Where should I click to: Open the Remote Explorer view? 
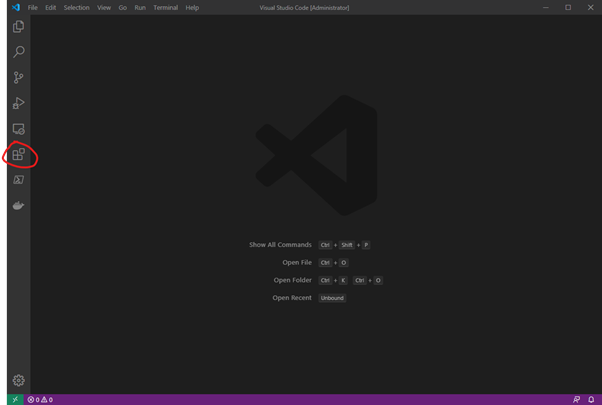(x=18, y=129)
